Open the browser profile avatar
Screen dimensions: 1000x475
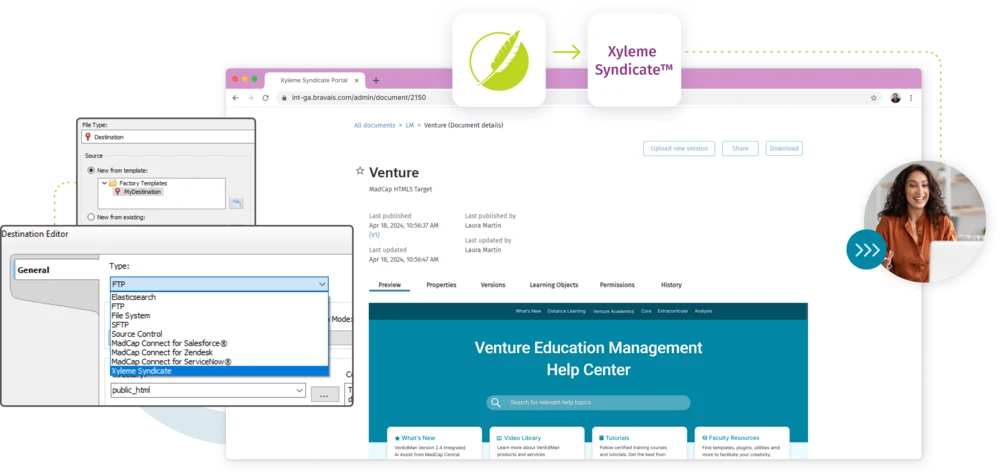pyautogui.click(x=895, y=98)
